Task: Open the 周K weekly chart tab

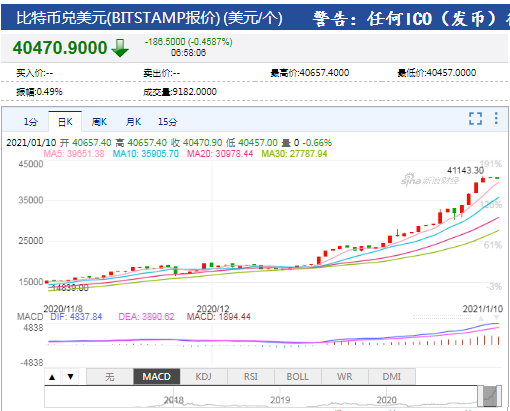Action: coord(99,122)
